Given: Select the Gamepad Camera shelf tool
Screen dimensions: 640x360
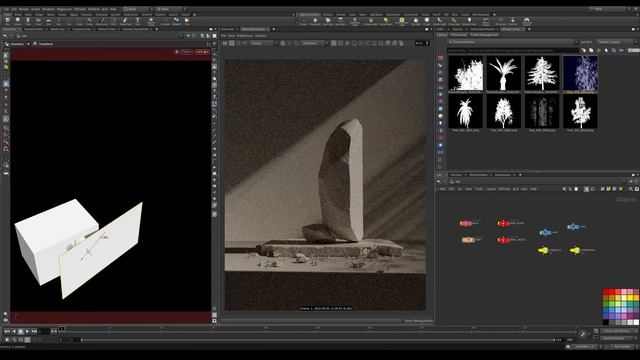Looking at the screenshot, I should [527, 21].
